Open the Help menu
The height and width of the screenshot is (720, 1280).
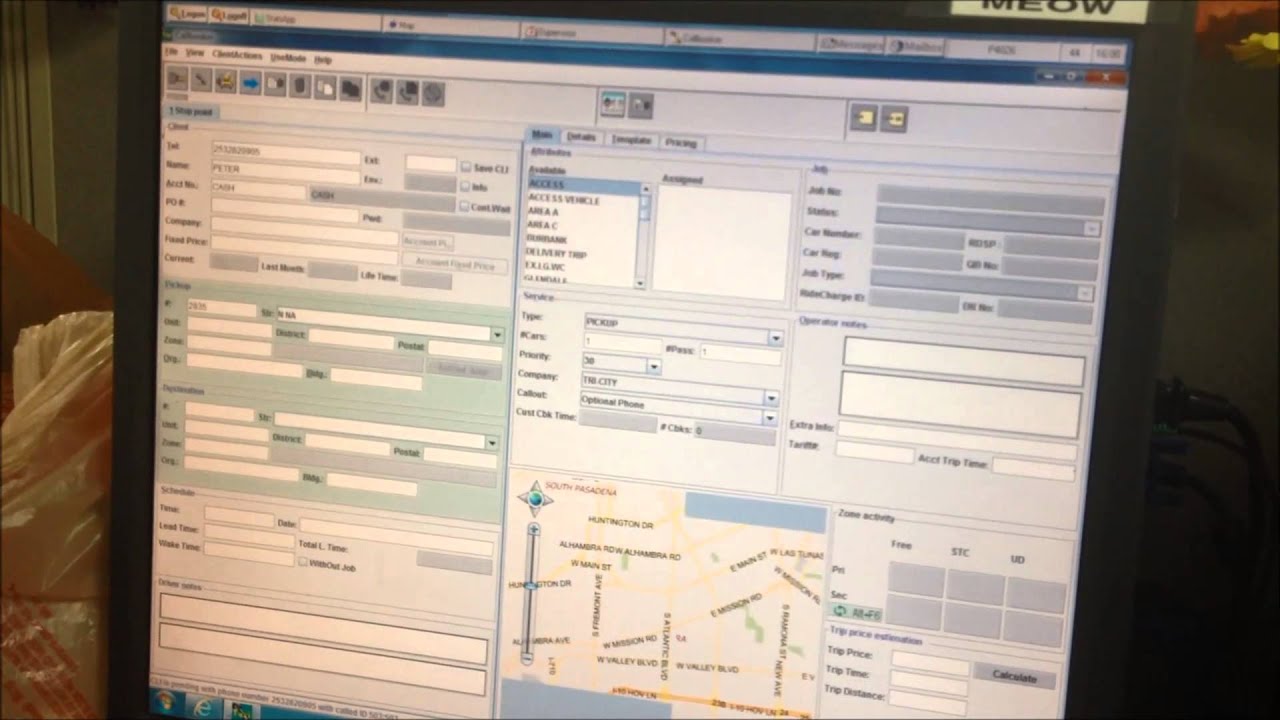click(323, 59)
